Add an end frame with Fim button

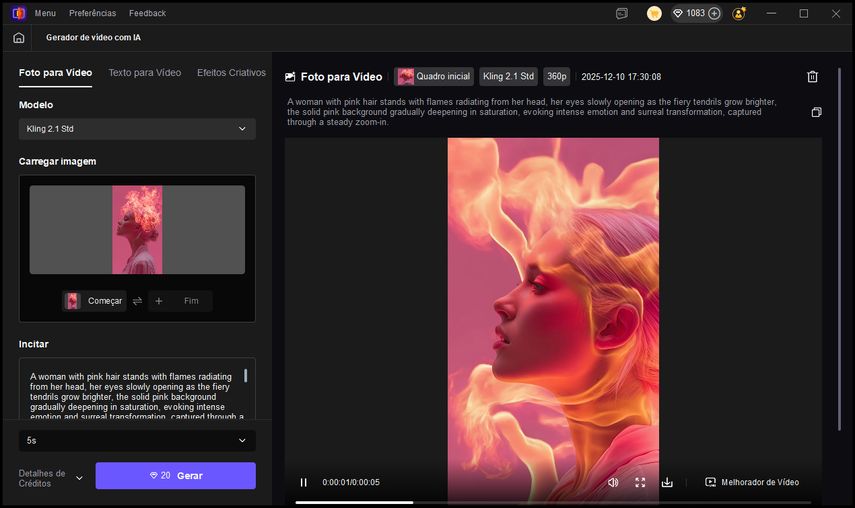click(x=180, y=301)
